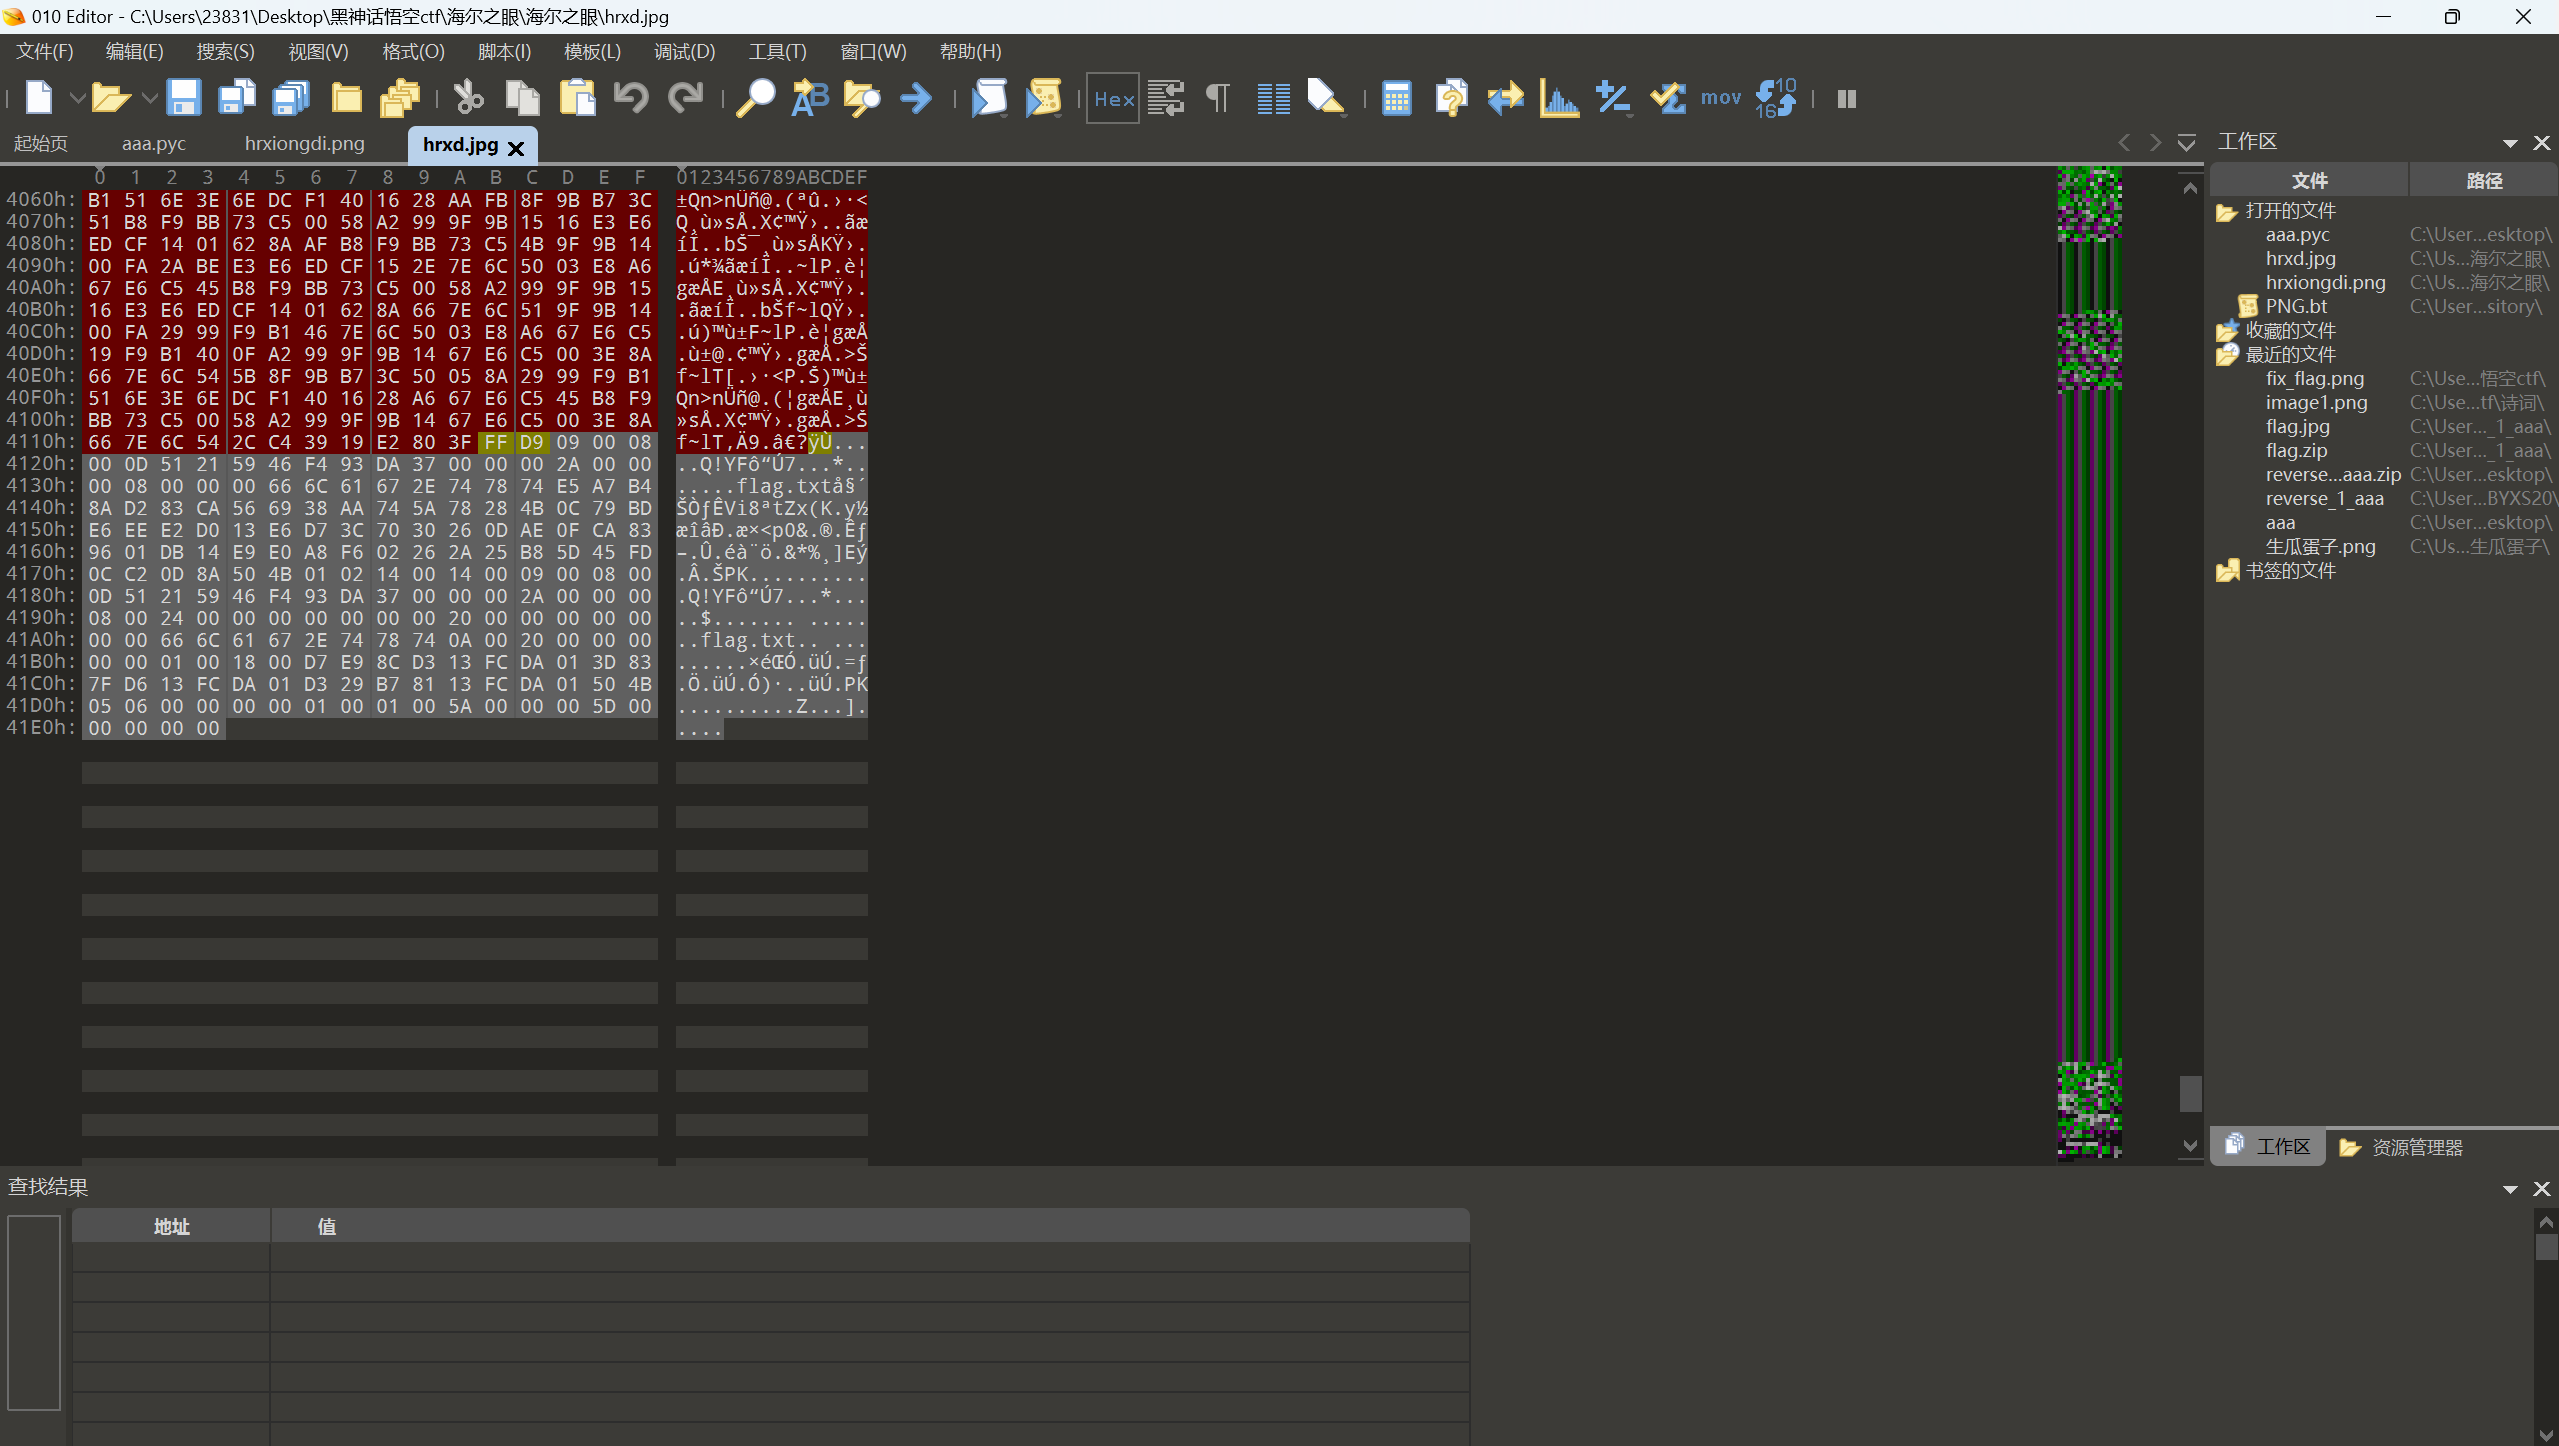The image size is (2559, 1446).
Task: Toggle the word wrap lines icon
Action: (1166, 98)
